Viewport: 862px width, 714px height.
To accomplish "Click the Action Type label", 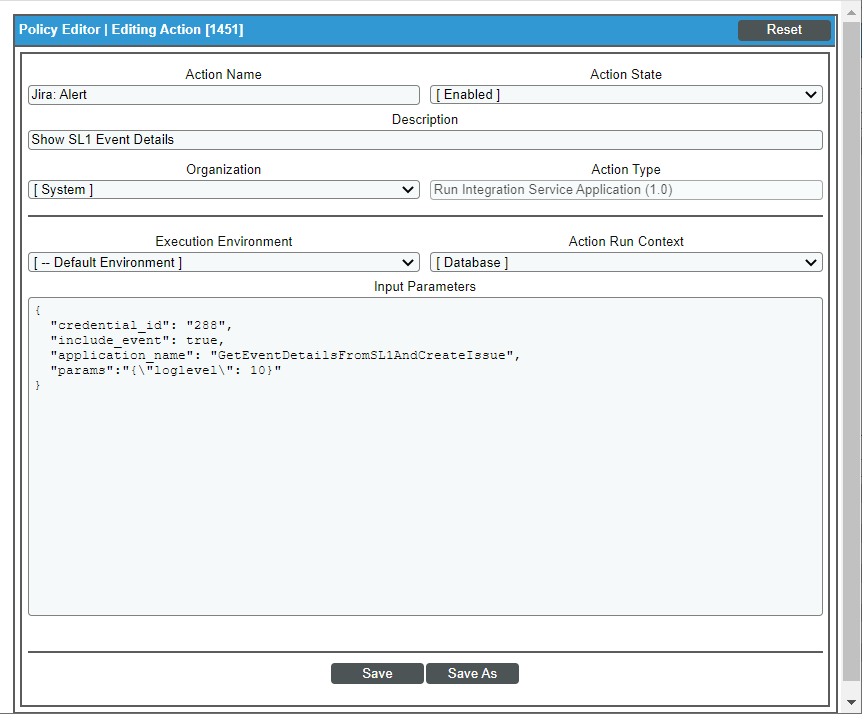I will [x=626, y=169].
